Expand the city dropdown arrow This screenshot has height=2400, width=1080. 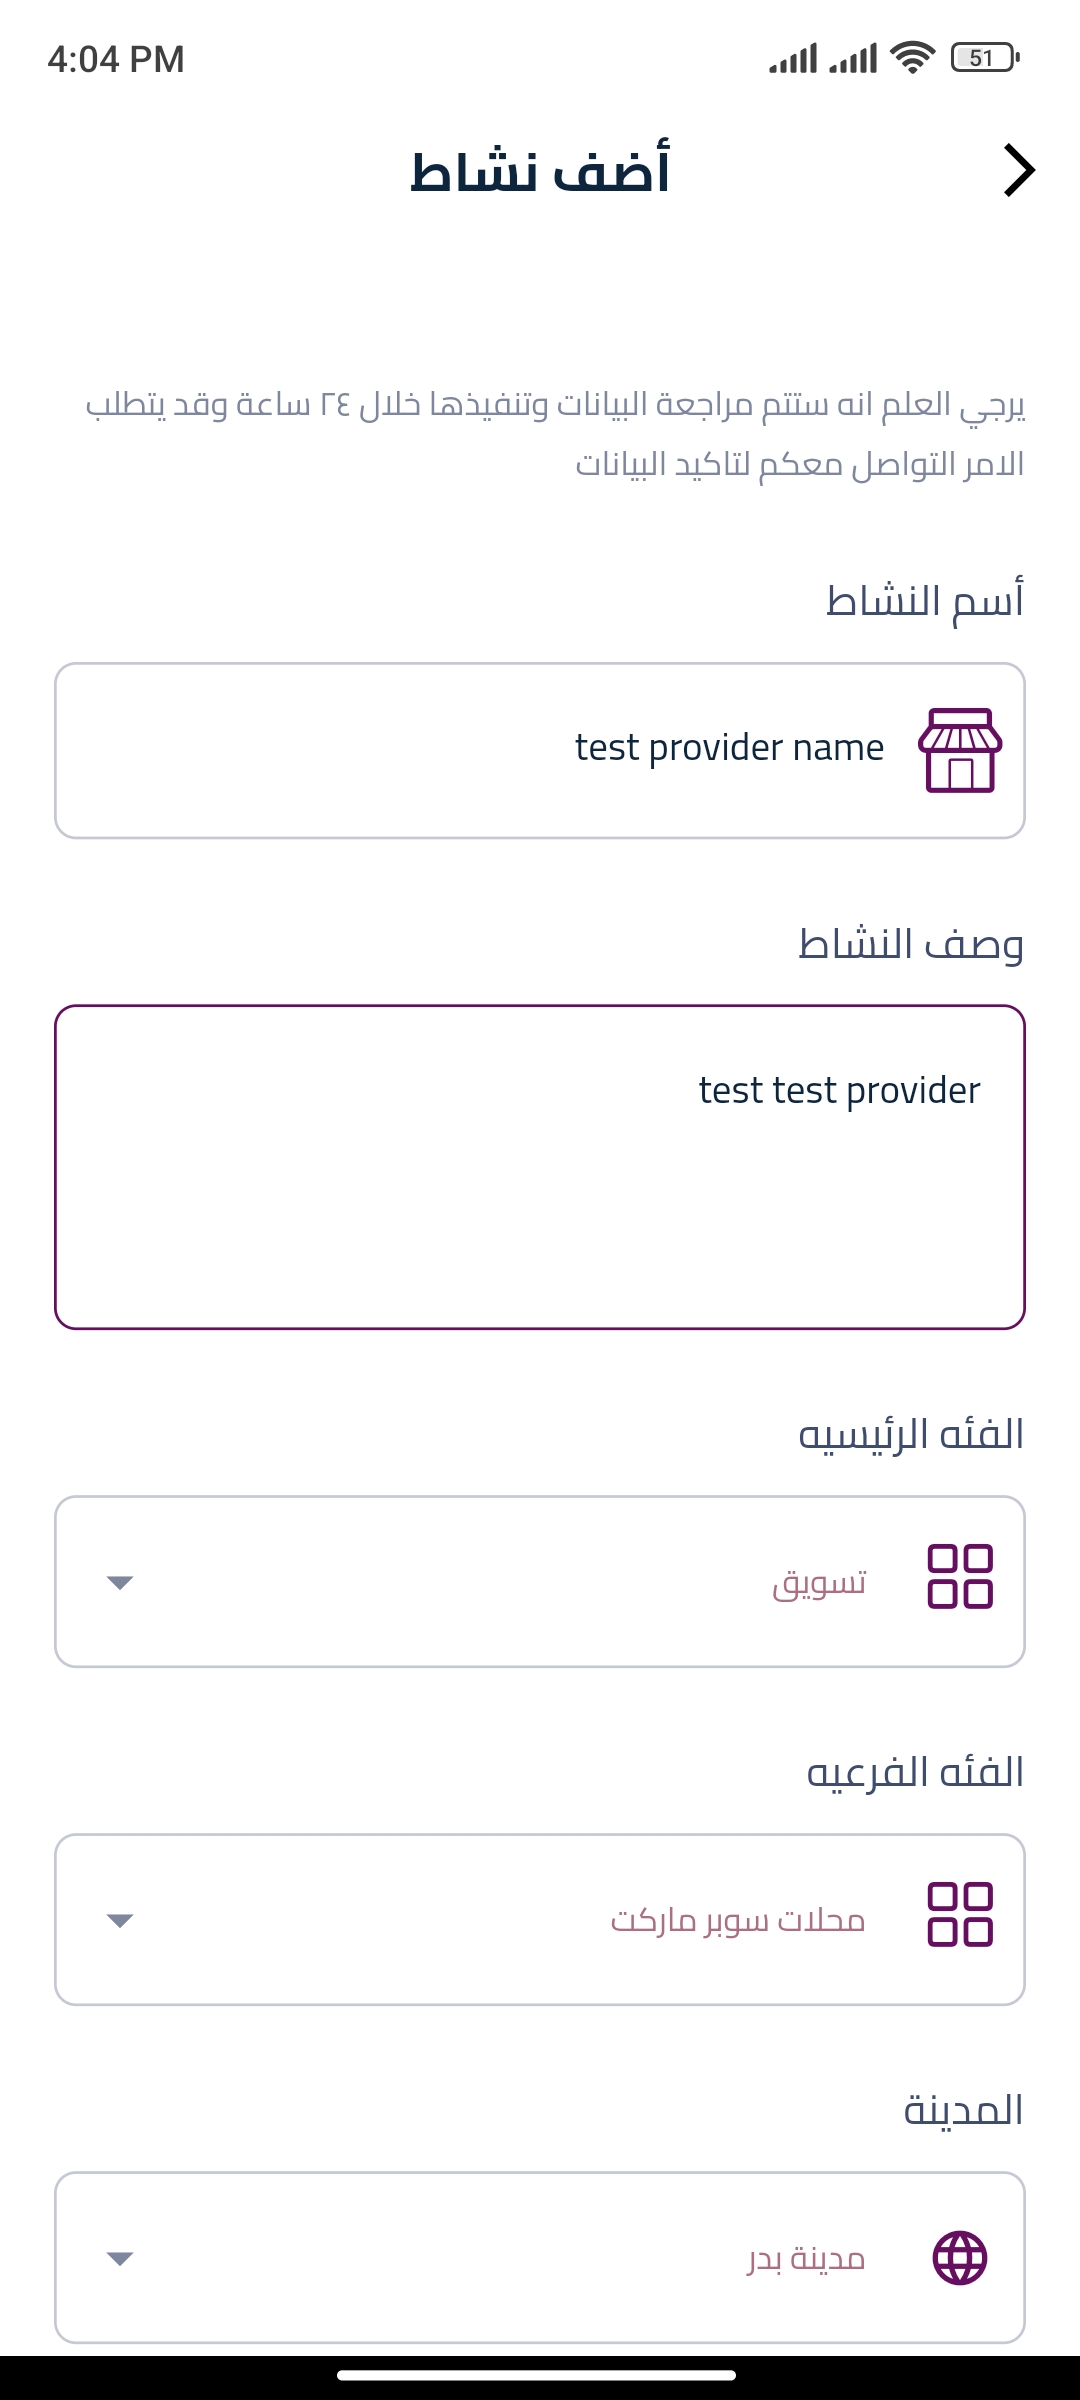pos(120,2258)
